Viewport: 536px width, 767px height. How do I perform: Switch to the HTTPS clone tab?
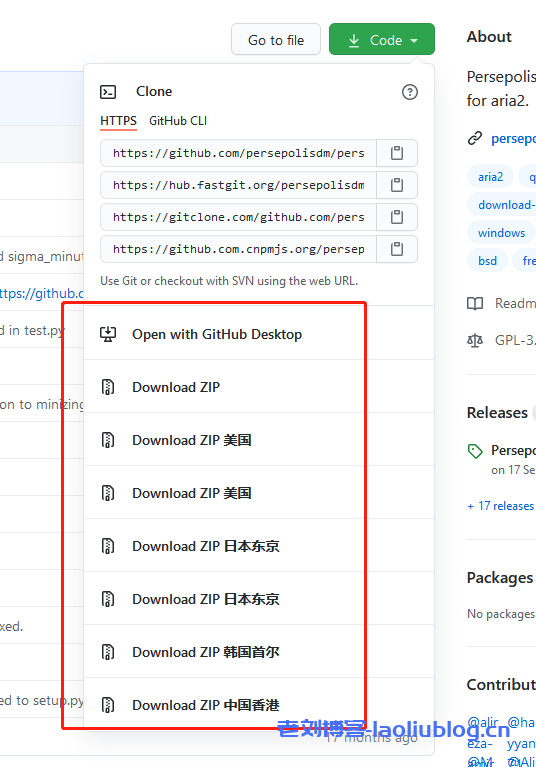[x=118, y=121]
